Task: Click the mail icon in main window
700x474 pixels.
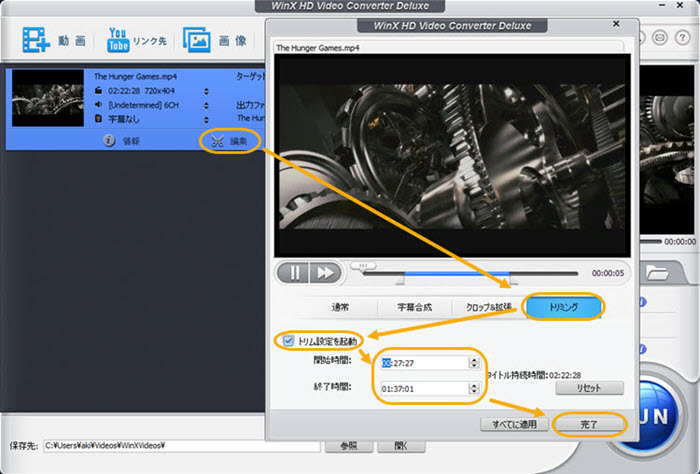Action: pyautogui.click(x=660, y=38)
